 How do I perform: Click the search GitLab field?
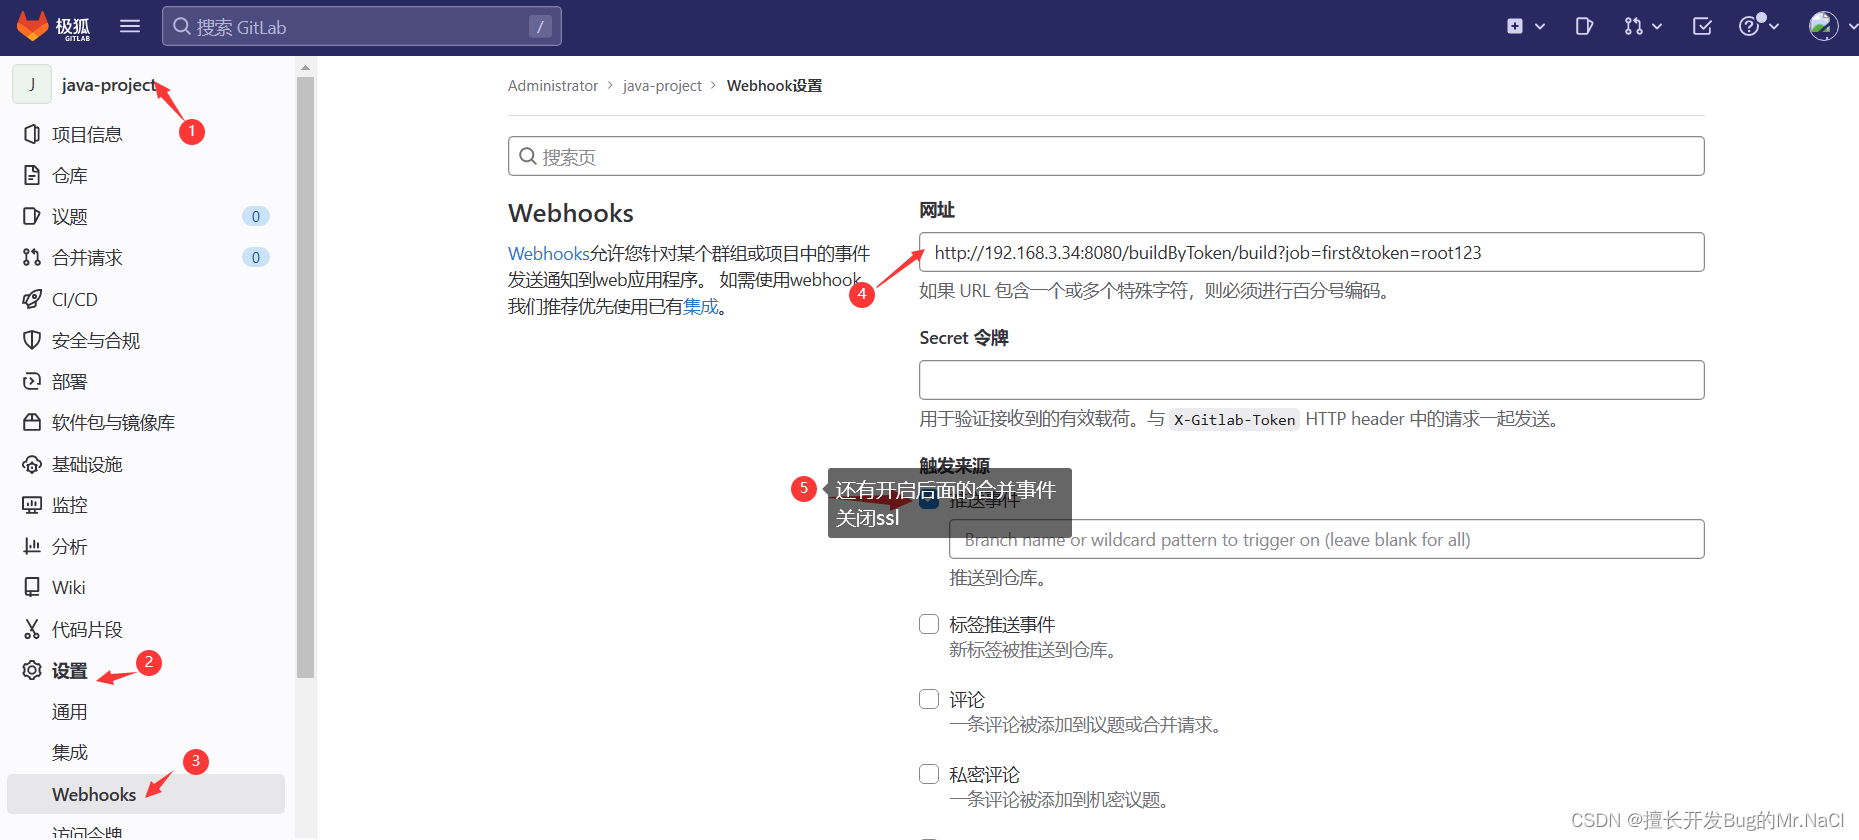pos(362,26)
